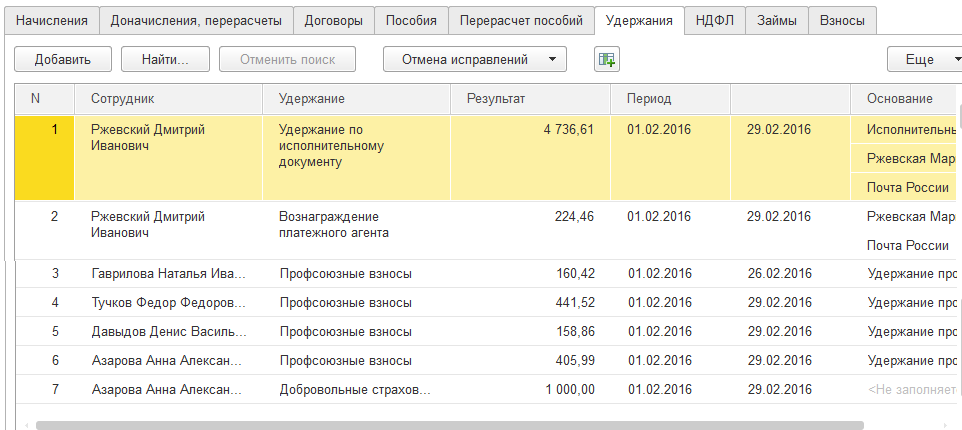Click the green table settings icon in toolbar

(606, 60)
